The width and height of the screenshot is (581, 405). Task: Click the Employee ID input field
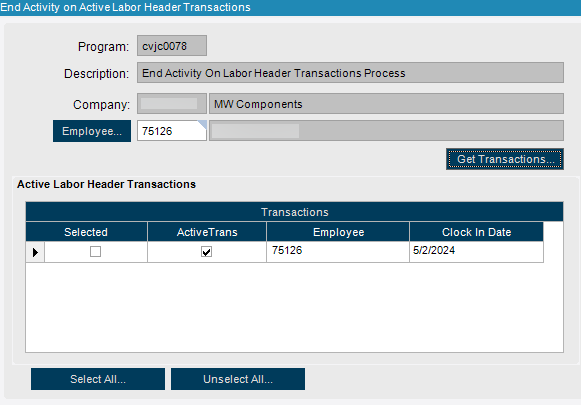[172, 131]
